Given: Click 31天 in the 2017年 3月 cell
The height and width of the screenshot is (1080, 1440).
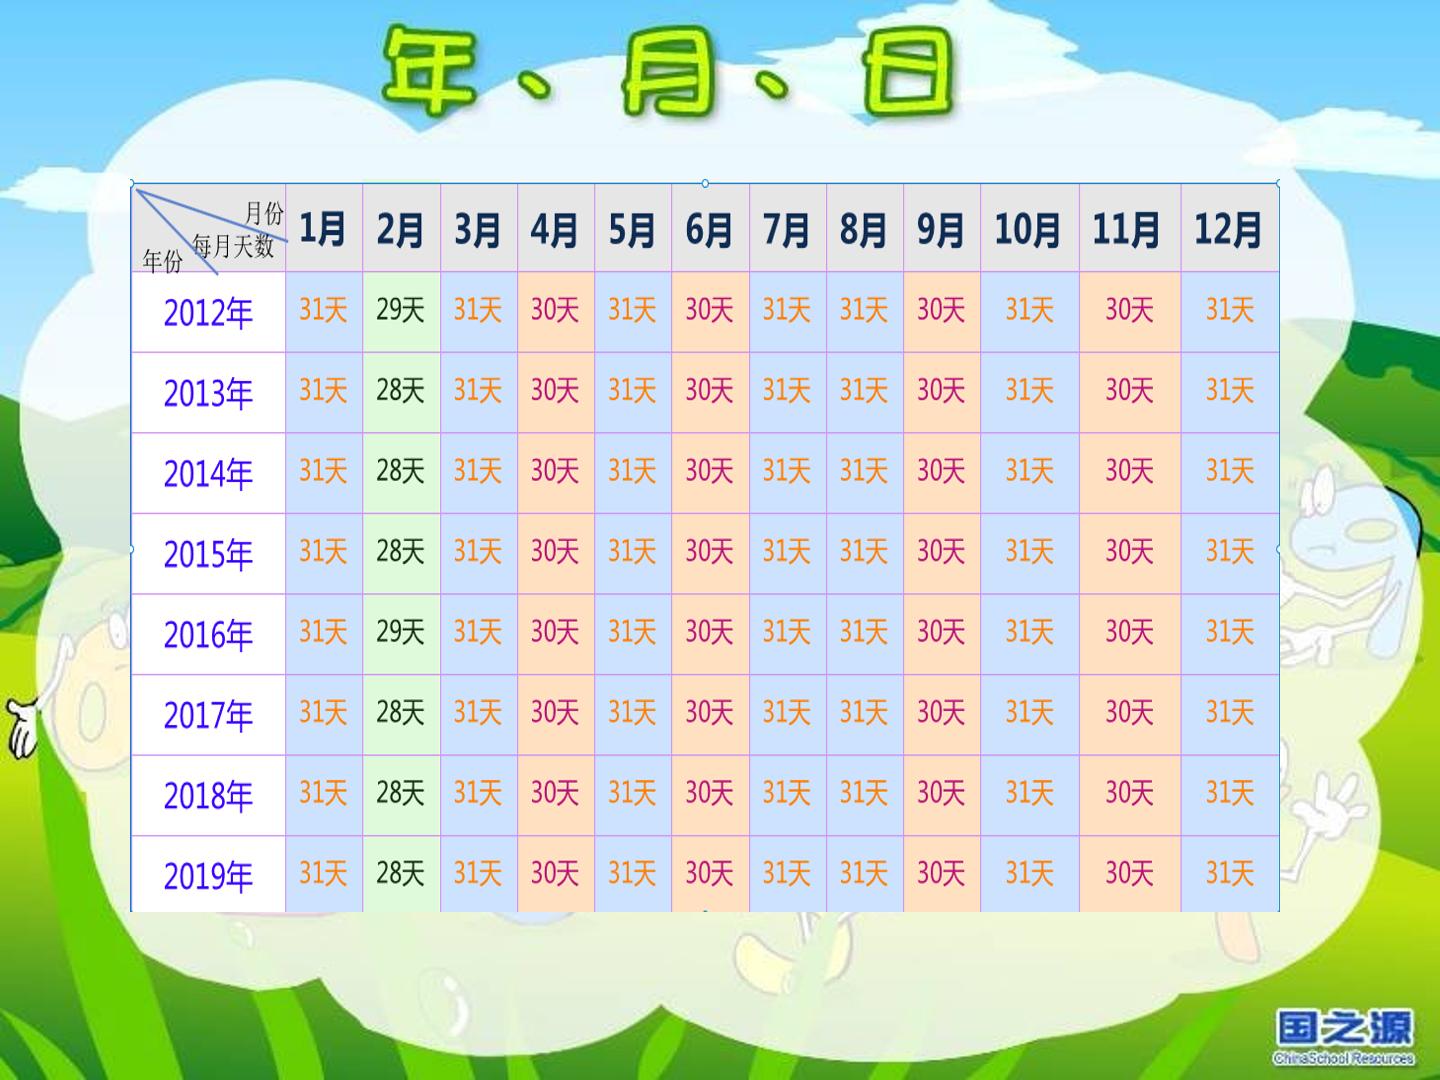Looking at the screenshot, I should click(477, 712).
